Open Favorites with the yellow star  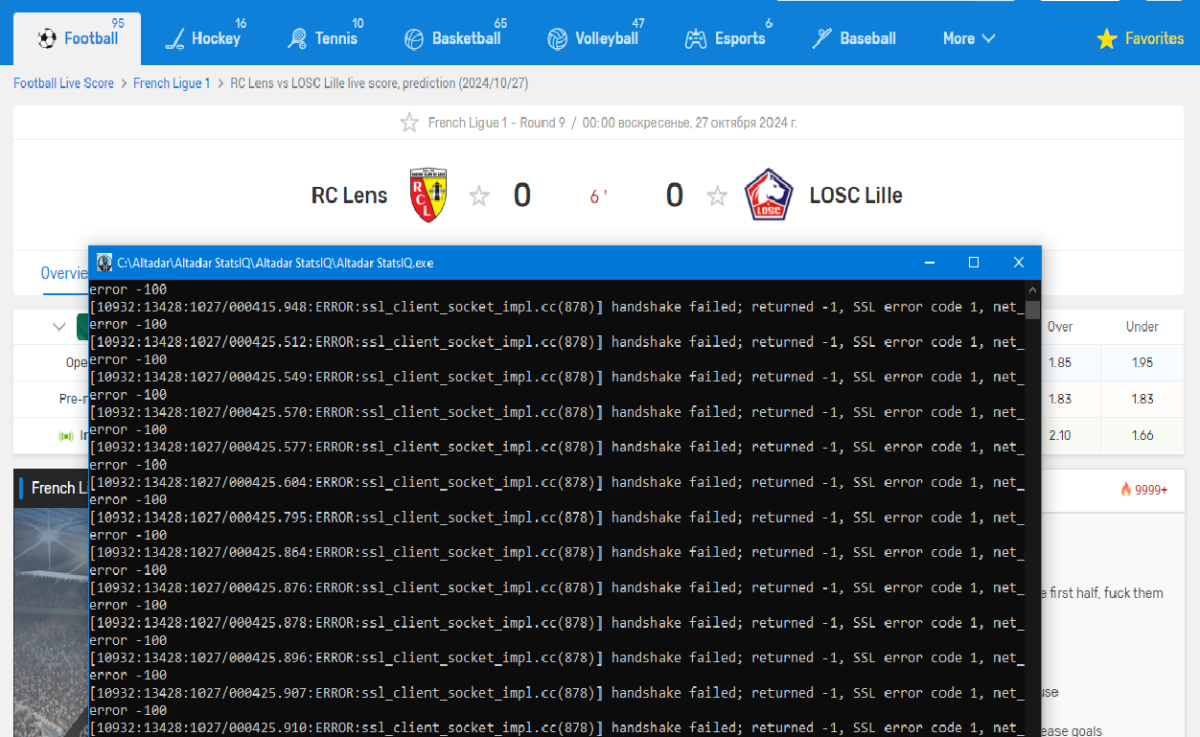(1140, 39)
